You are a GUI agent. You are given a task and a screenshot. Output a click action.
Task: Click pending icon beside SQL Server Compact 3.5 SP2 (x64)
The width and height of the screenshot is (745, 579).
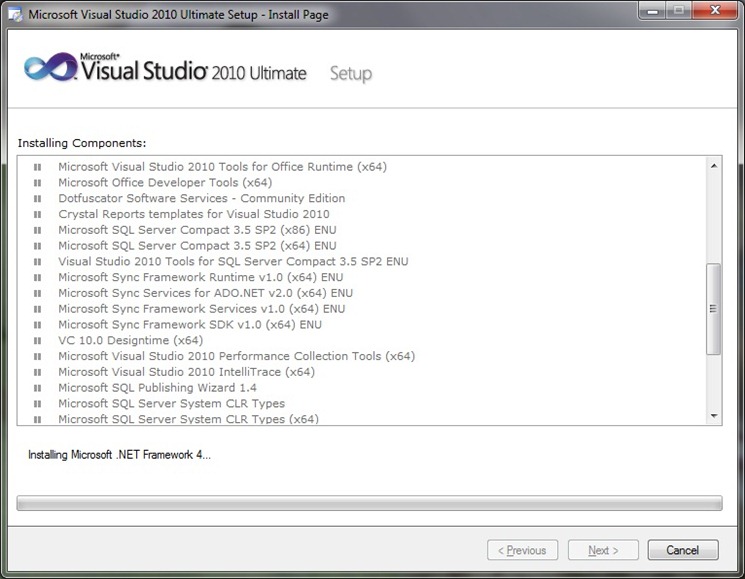coord(38,246)
